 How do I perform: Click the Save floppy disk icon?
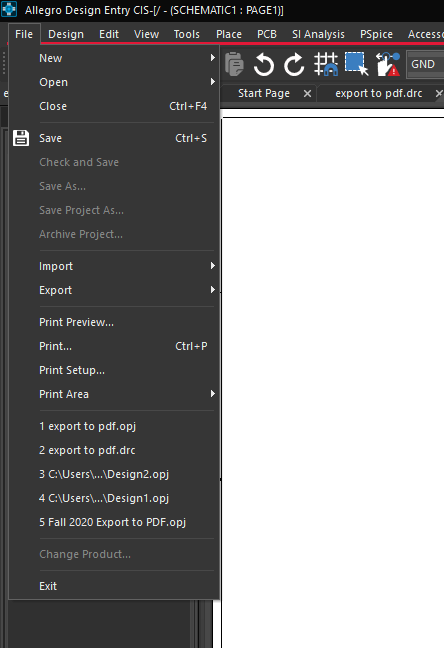[21, 138]
